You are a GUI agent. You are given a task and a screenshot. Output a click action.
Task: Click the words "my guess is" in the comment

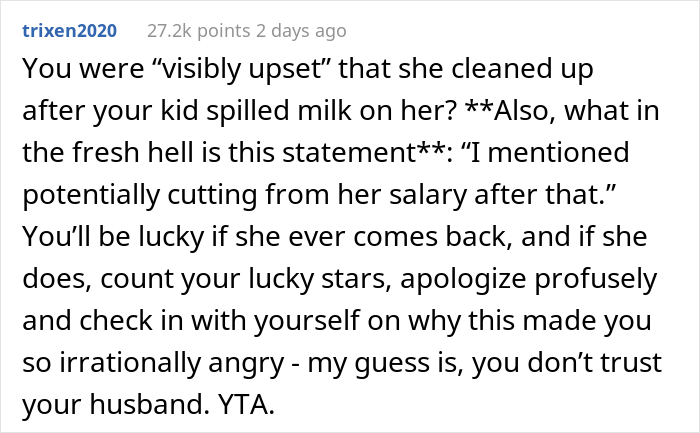[383, 362]
